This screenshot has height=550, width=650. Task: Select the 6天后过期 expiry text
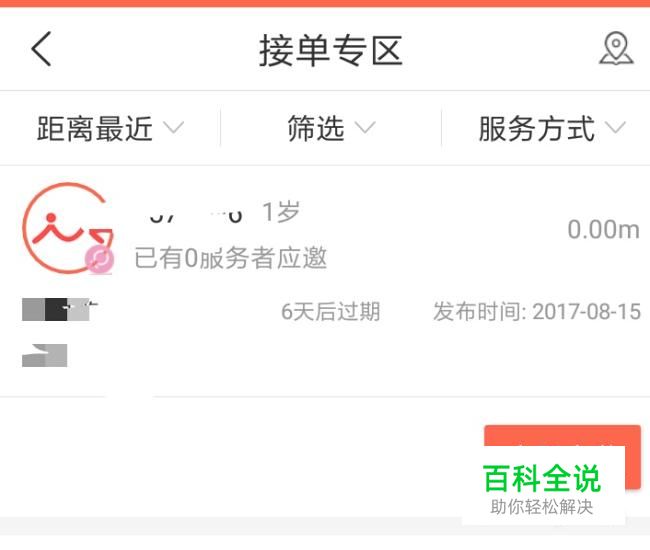pyautogui.click(x=330, y=312)
